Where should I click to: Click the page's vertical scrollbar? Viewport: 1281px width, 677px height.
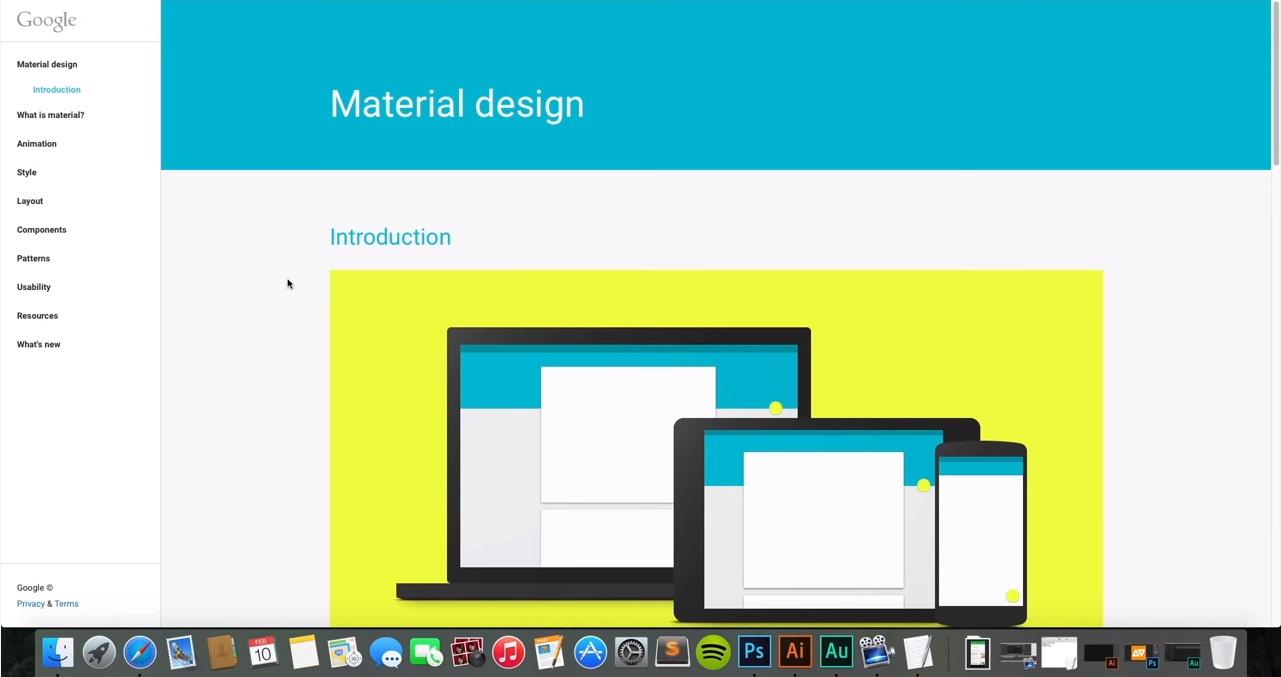click(1275, 85)
